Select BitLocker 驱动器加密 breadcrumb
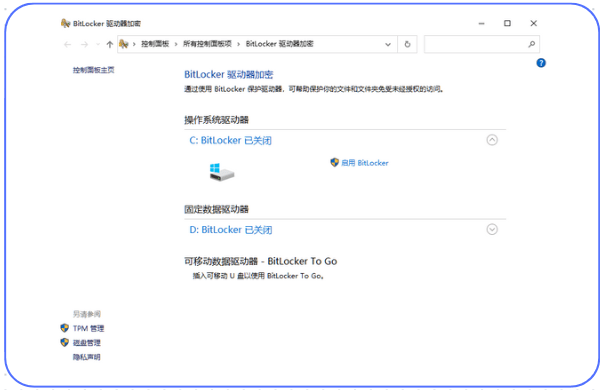The height and width of the screenshot is (390, 603). tap(280, 44)
